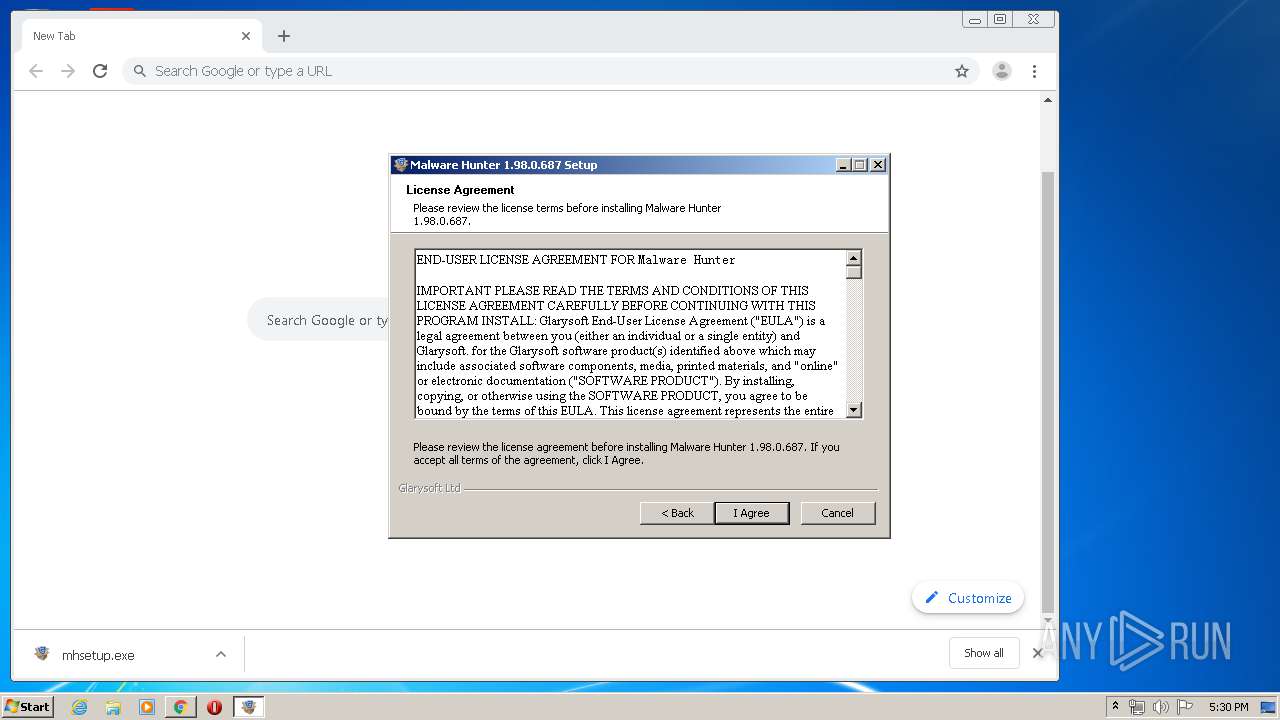This screenshot has width=1280, height=720.
Task: Reload the Chrome page
Action: pos(100,71)
